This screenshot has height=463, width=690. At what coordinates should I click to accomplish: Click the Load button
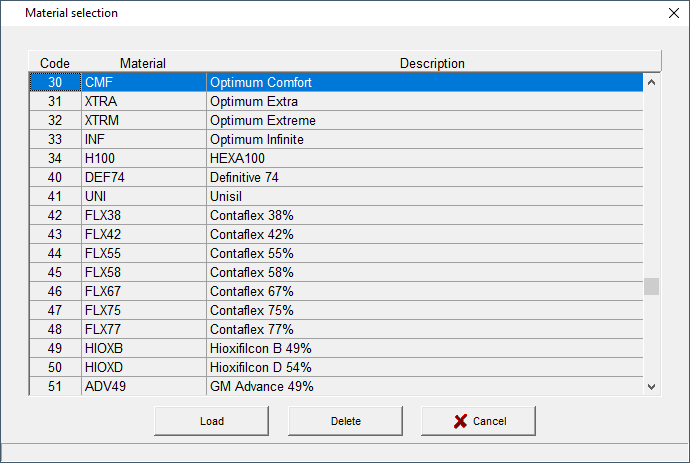tap(211, 421)
